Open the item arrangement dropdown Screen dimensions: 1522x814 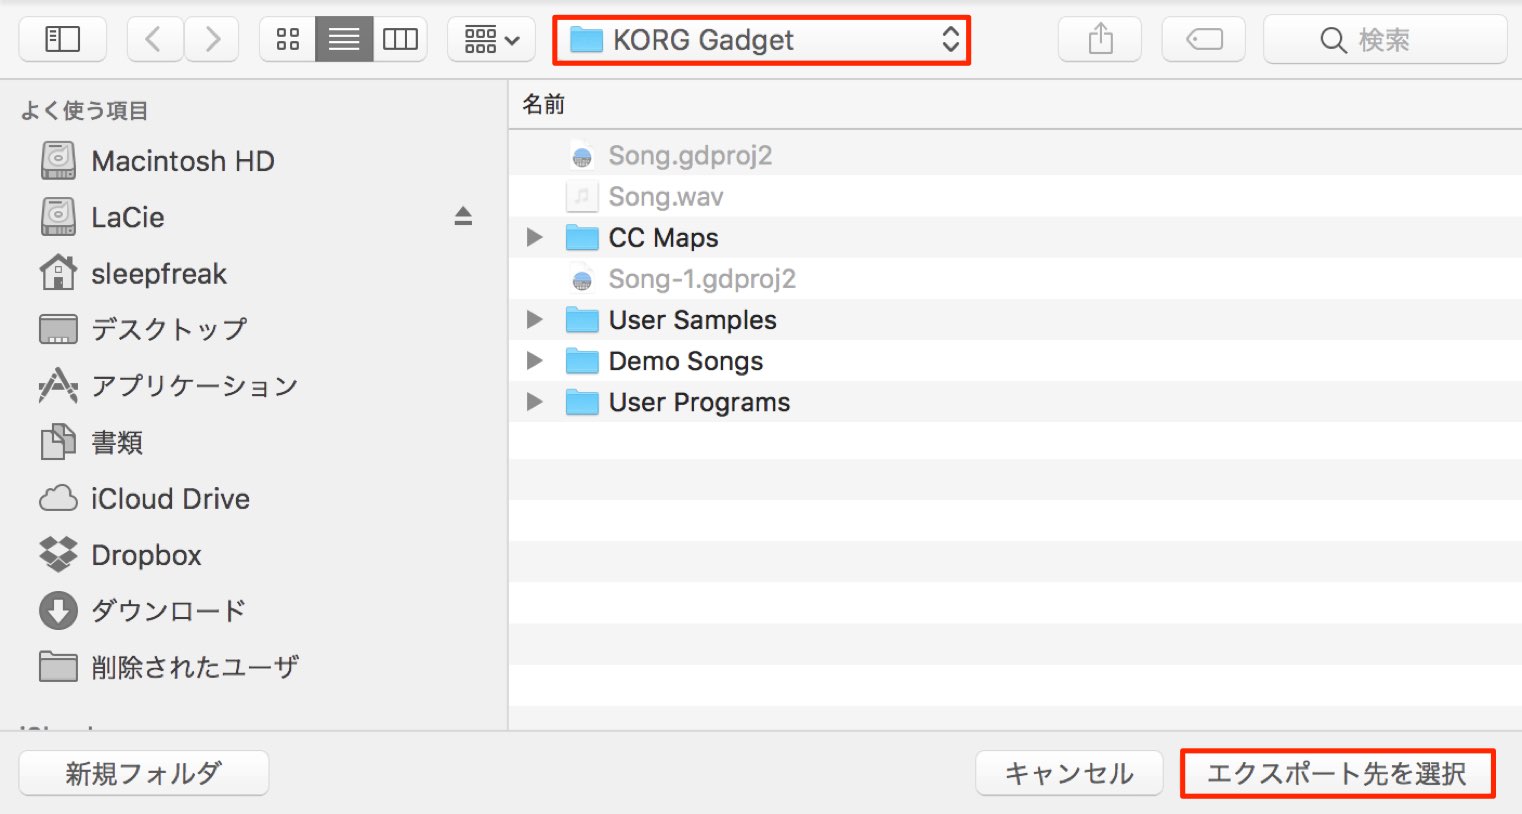click(491, 40)
